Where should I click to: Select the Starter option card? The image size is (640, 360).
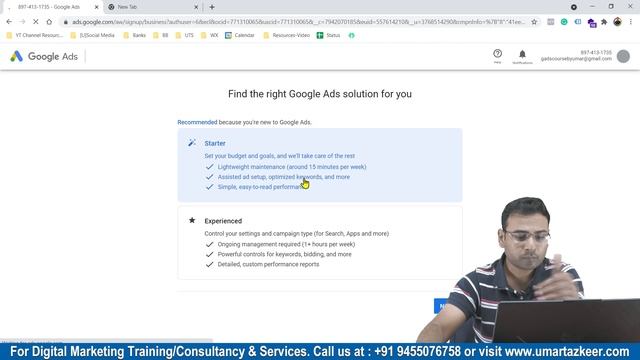320,165
